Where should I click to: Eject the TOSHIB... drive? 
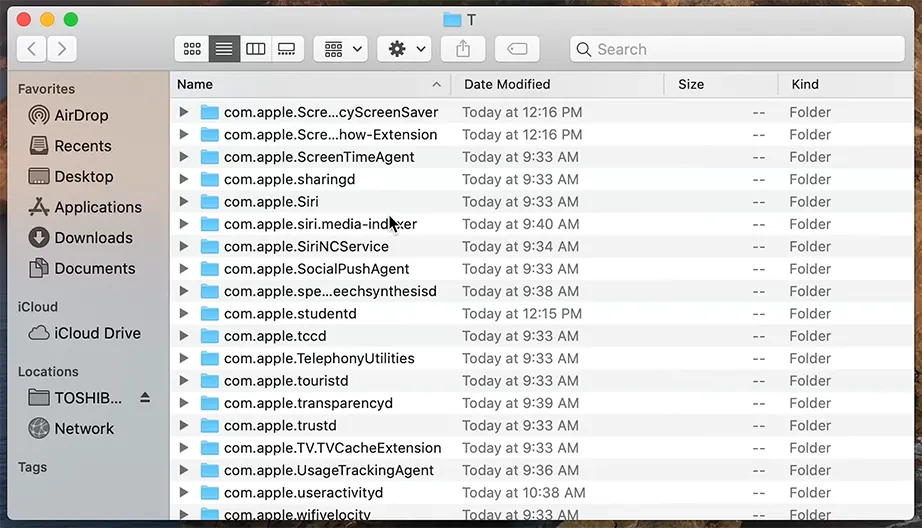(145, 398)
